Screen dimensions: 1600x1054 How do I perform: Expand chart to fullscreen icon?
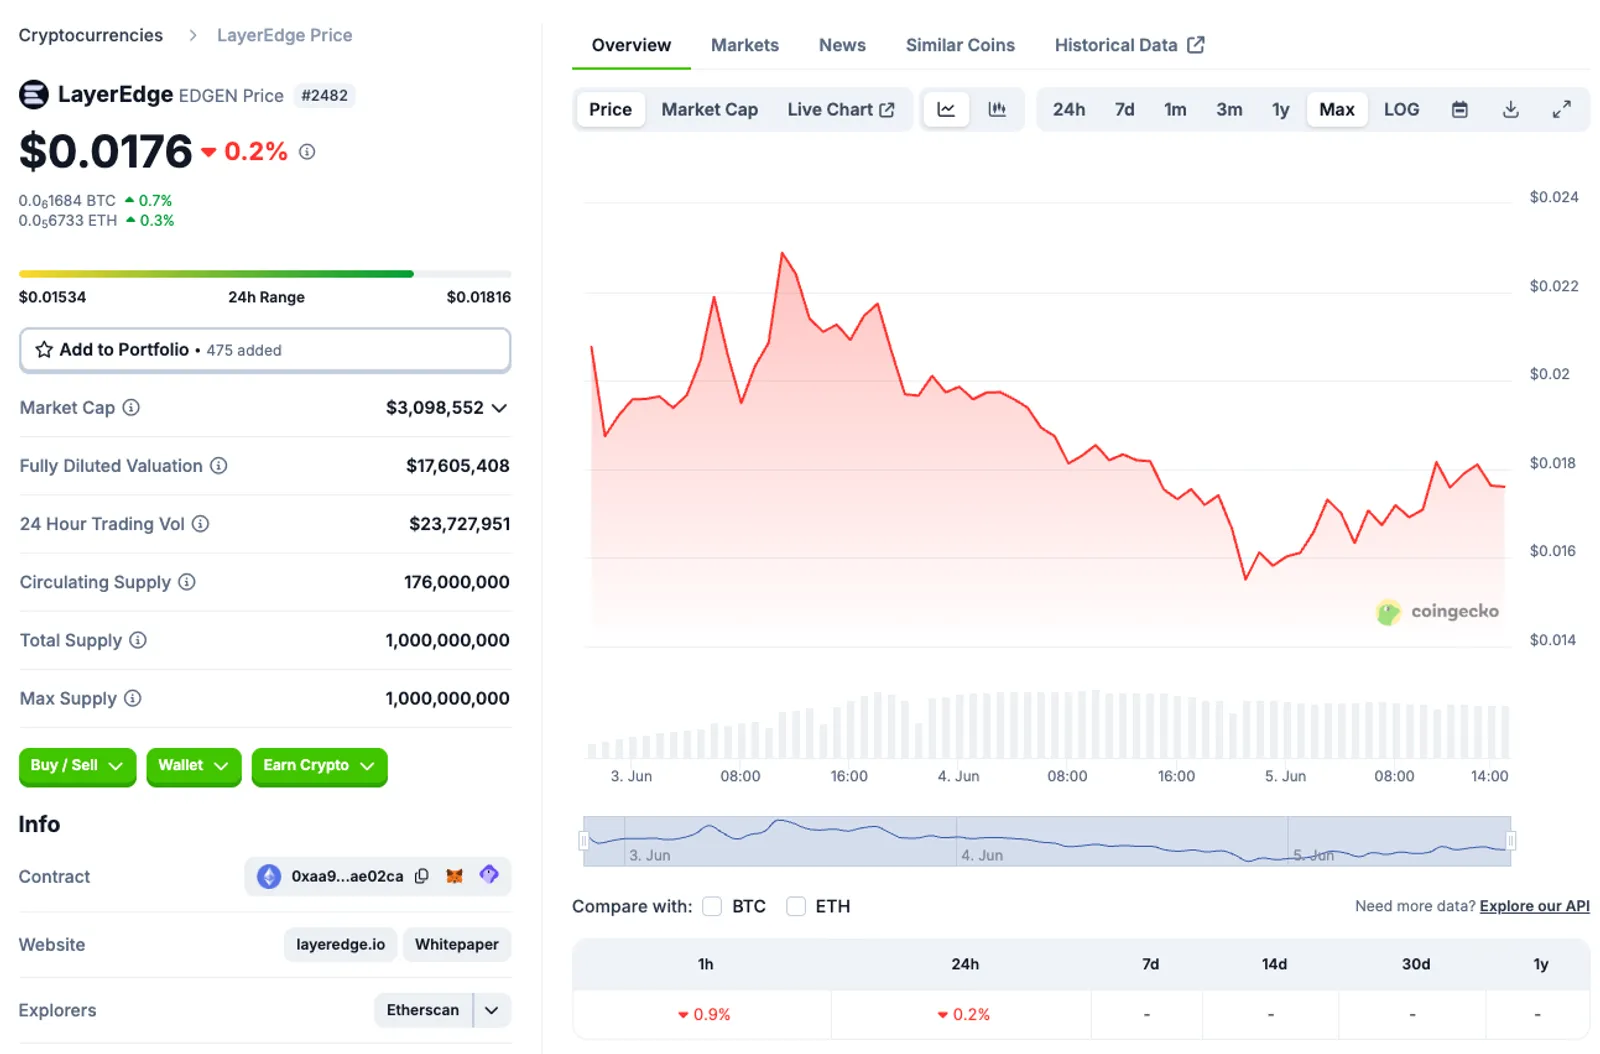[1562, 110]
